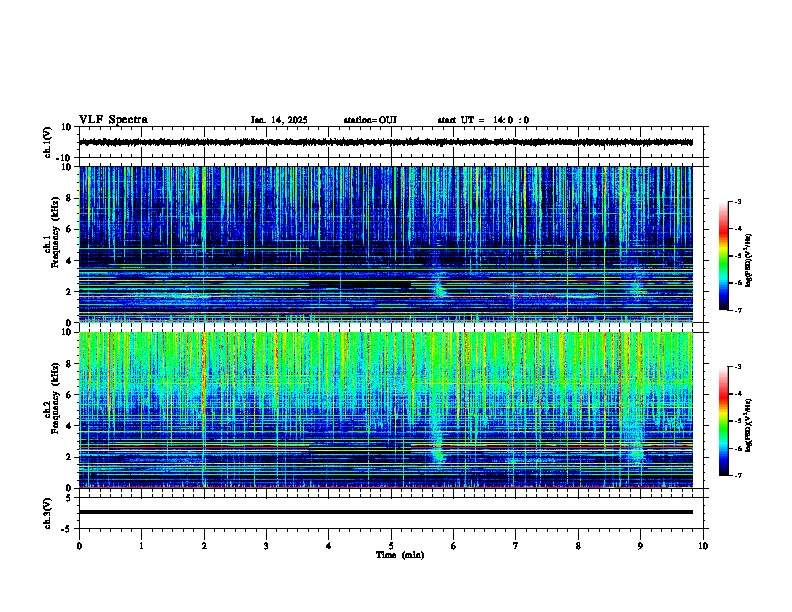Click the 'ch.2 Frequency (kHz)' axis label
The image size is (792, 612).
[x=52, y=398]
